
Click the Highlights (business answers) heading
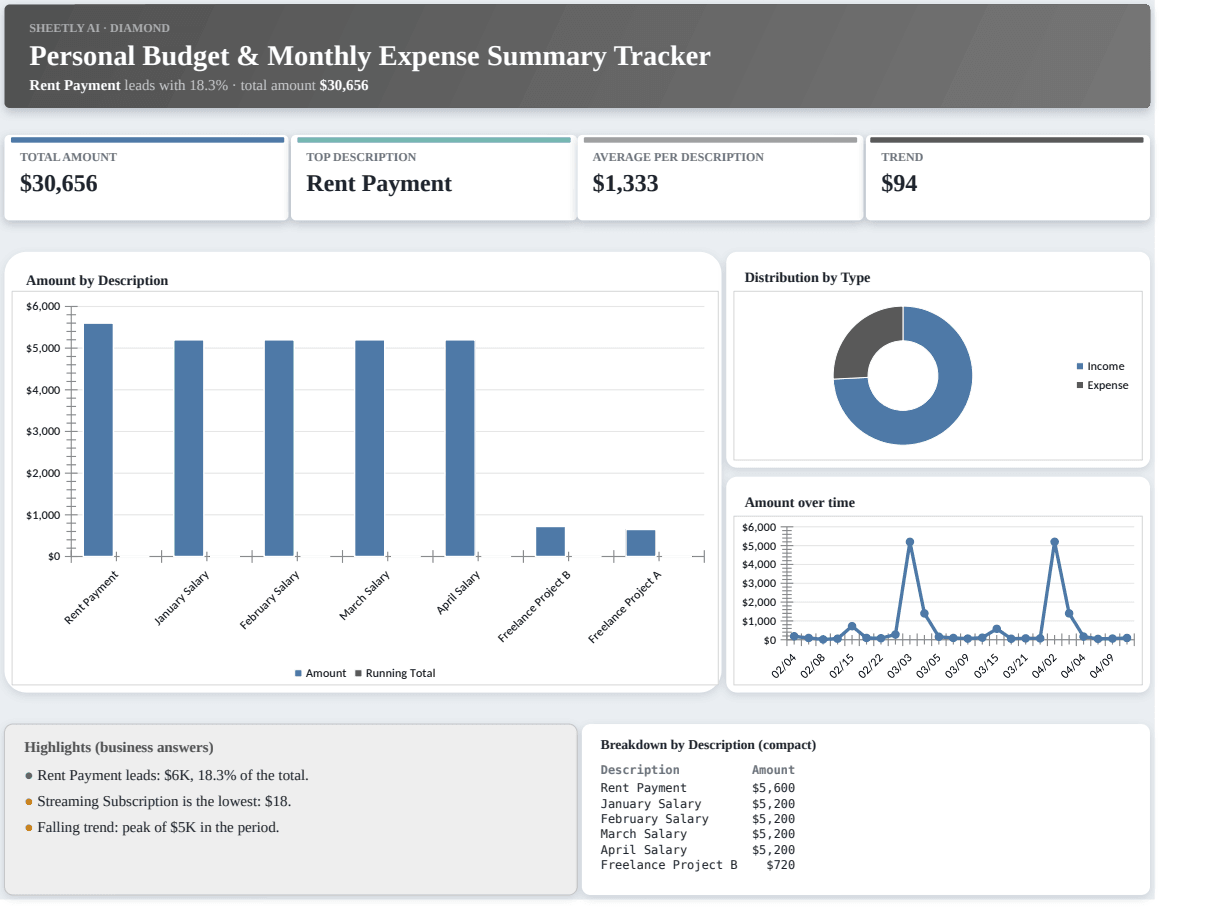click(119, 747)
